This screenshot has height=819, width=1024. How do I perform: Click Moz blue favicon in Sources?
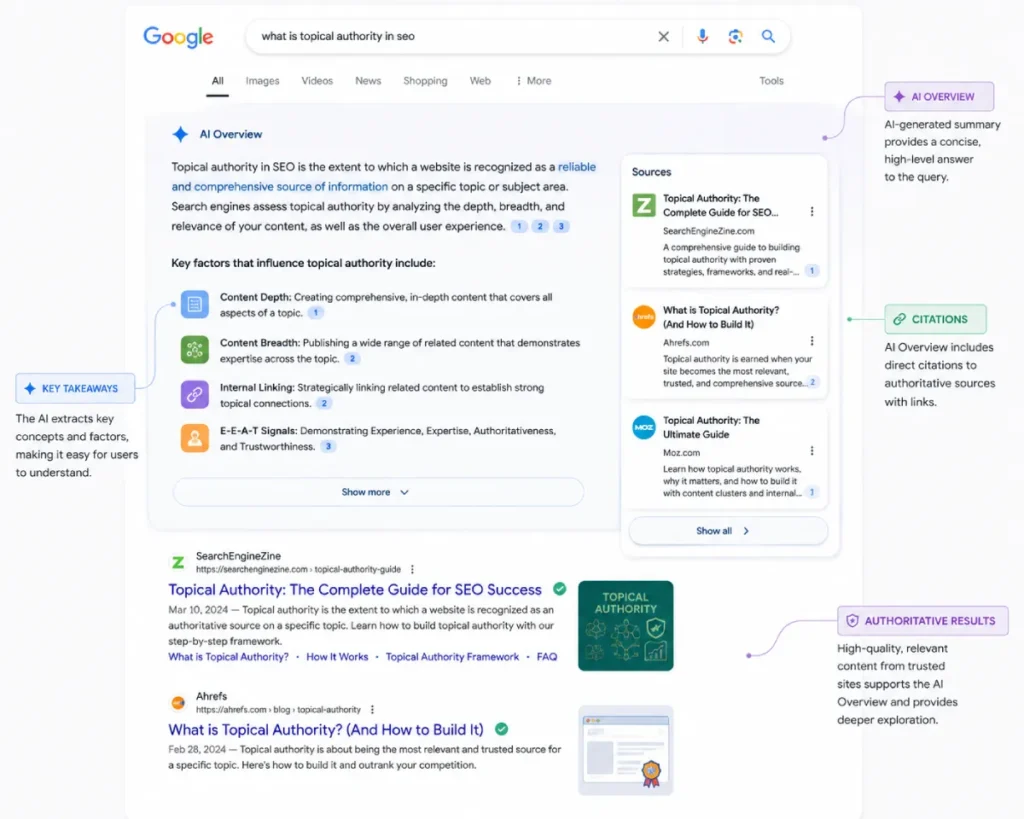[644, 427]
